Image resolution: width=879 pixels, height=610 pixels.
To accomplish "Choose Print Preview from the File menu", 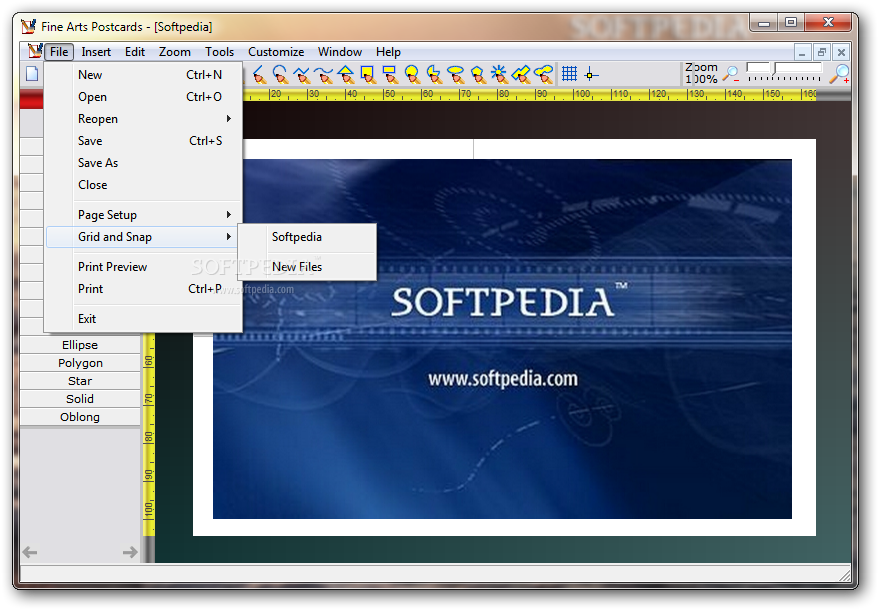I will 144,266.
